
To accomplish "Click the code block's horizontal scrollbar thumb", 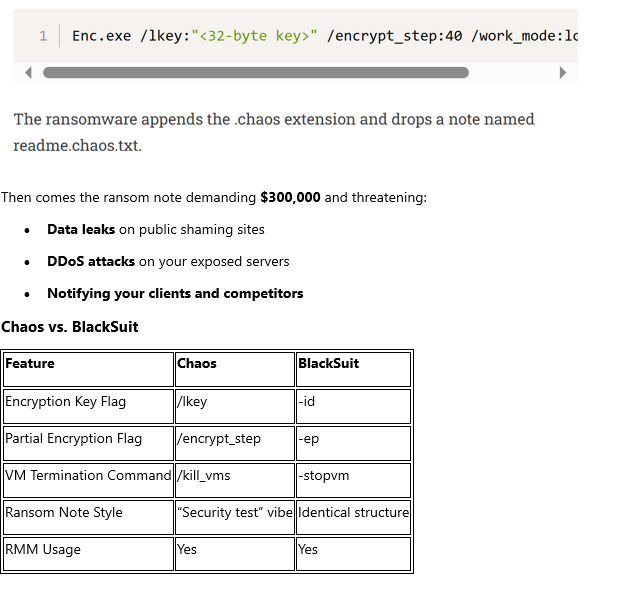I will pyautogui.click(x=255, y=73).
